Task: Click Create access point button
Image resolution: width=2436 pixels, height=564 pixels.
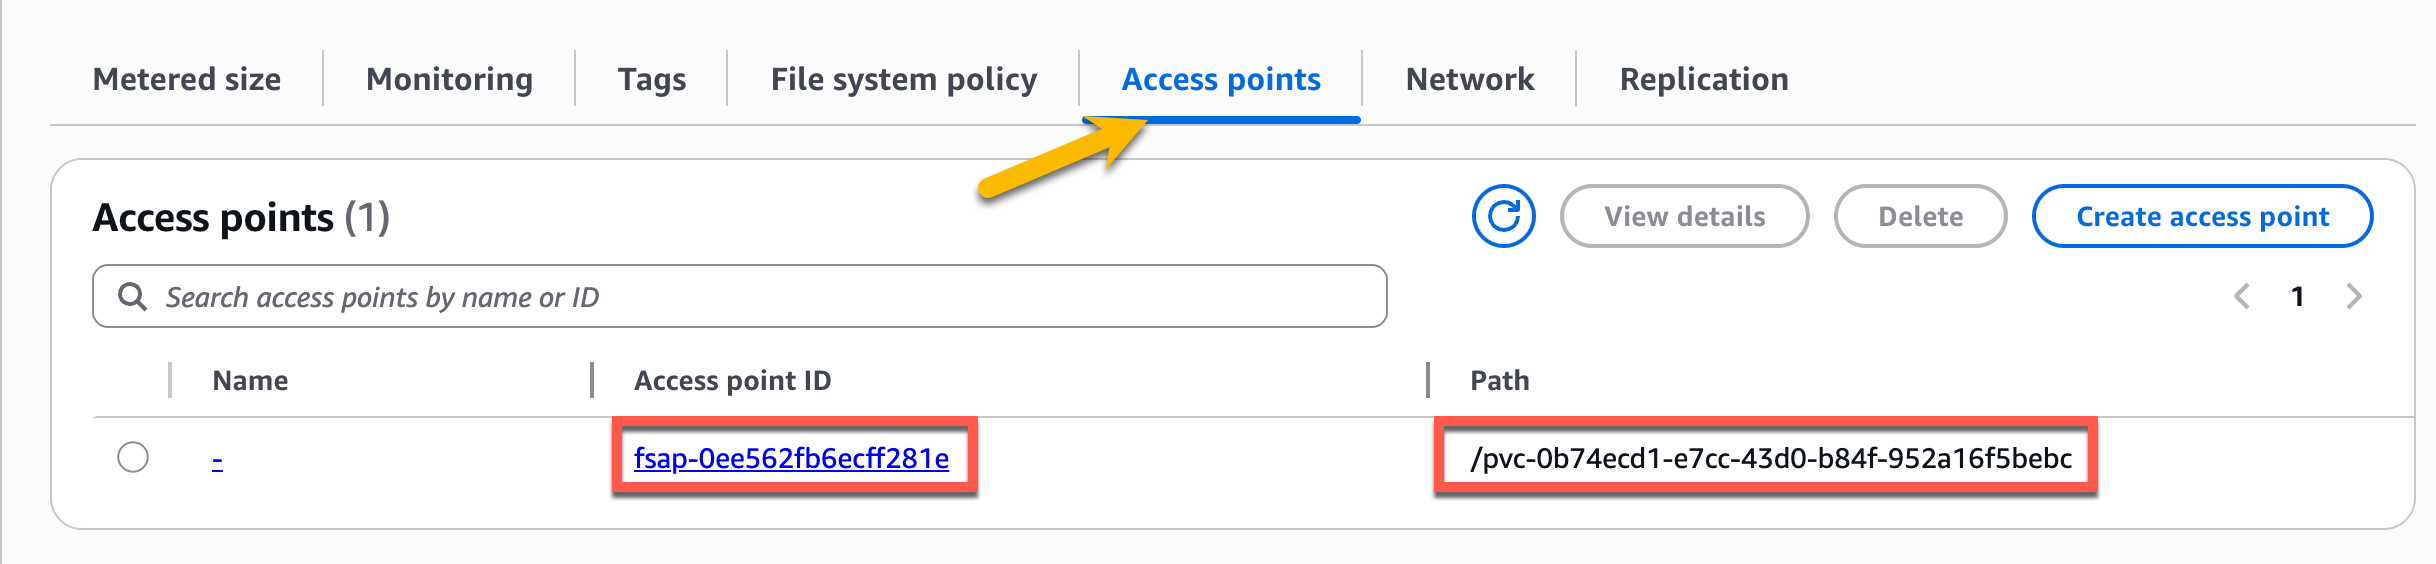Action: 2202,216
